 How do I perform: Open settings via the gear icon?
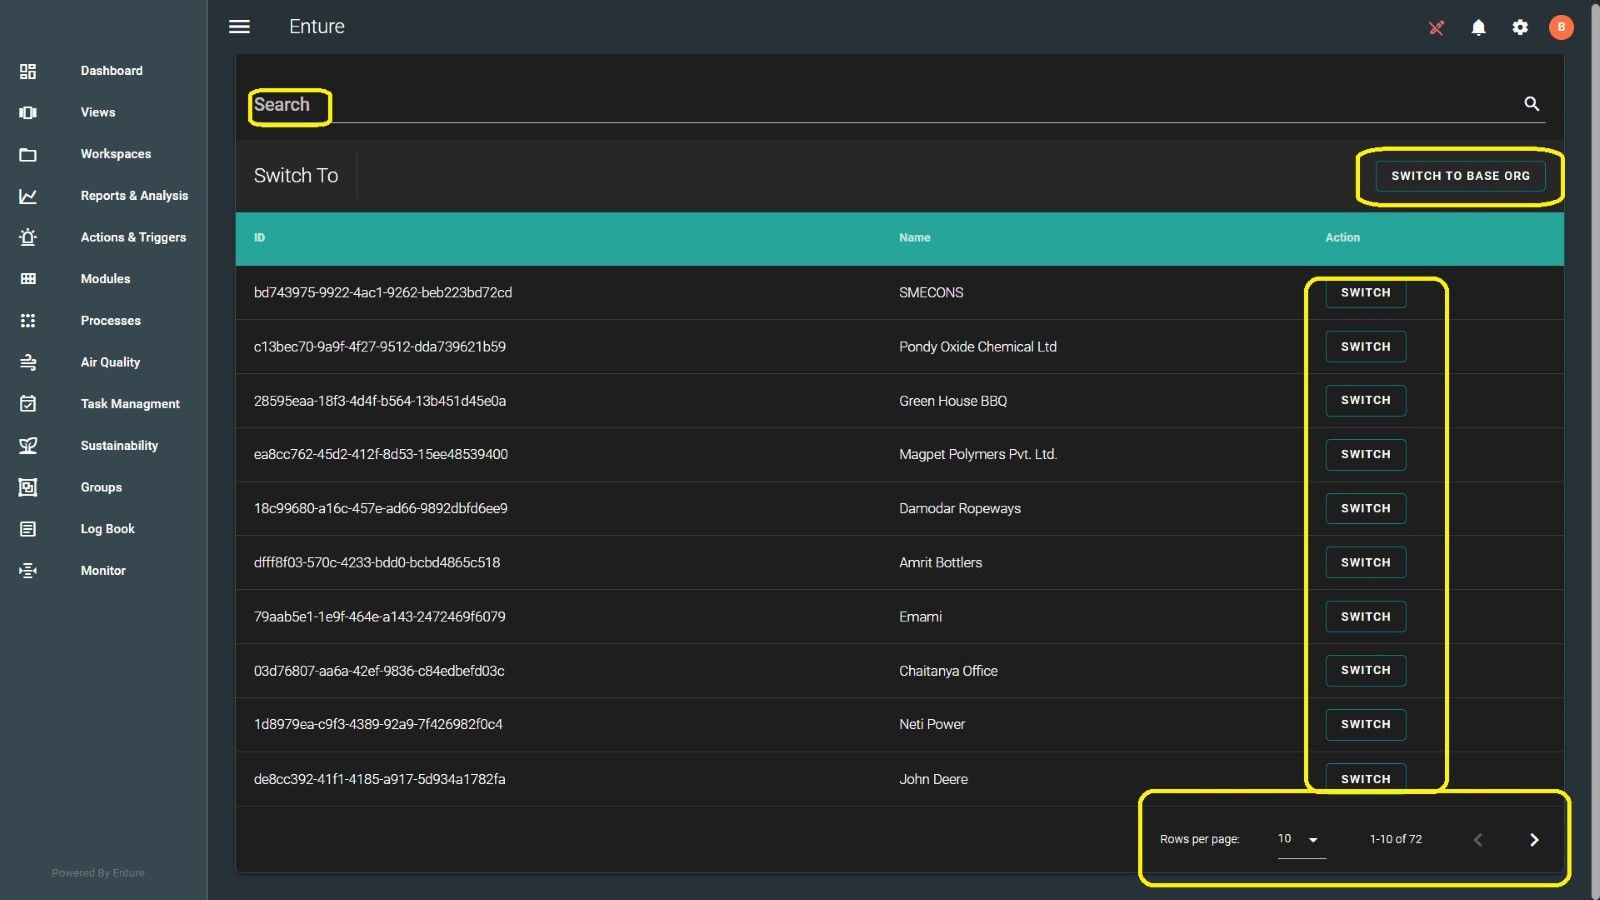(1520, 28)
